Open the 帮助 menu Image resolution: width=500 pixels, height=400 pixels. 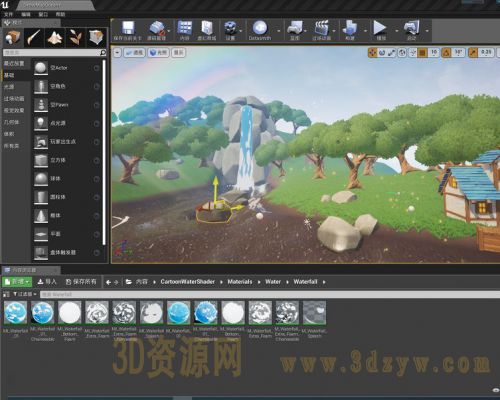[x=60, y=14]
